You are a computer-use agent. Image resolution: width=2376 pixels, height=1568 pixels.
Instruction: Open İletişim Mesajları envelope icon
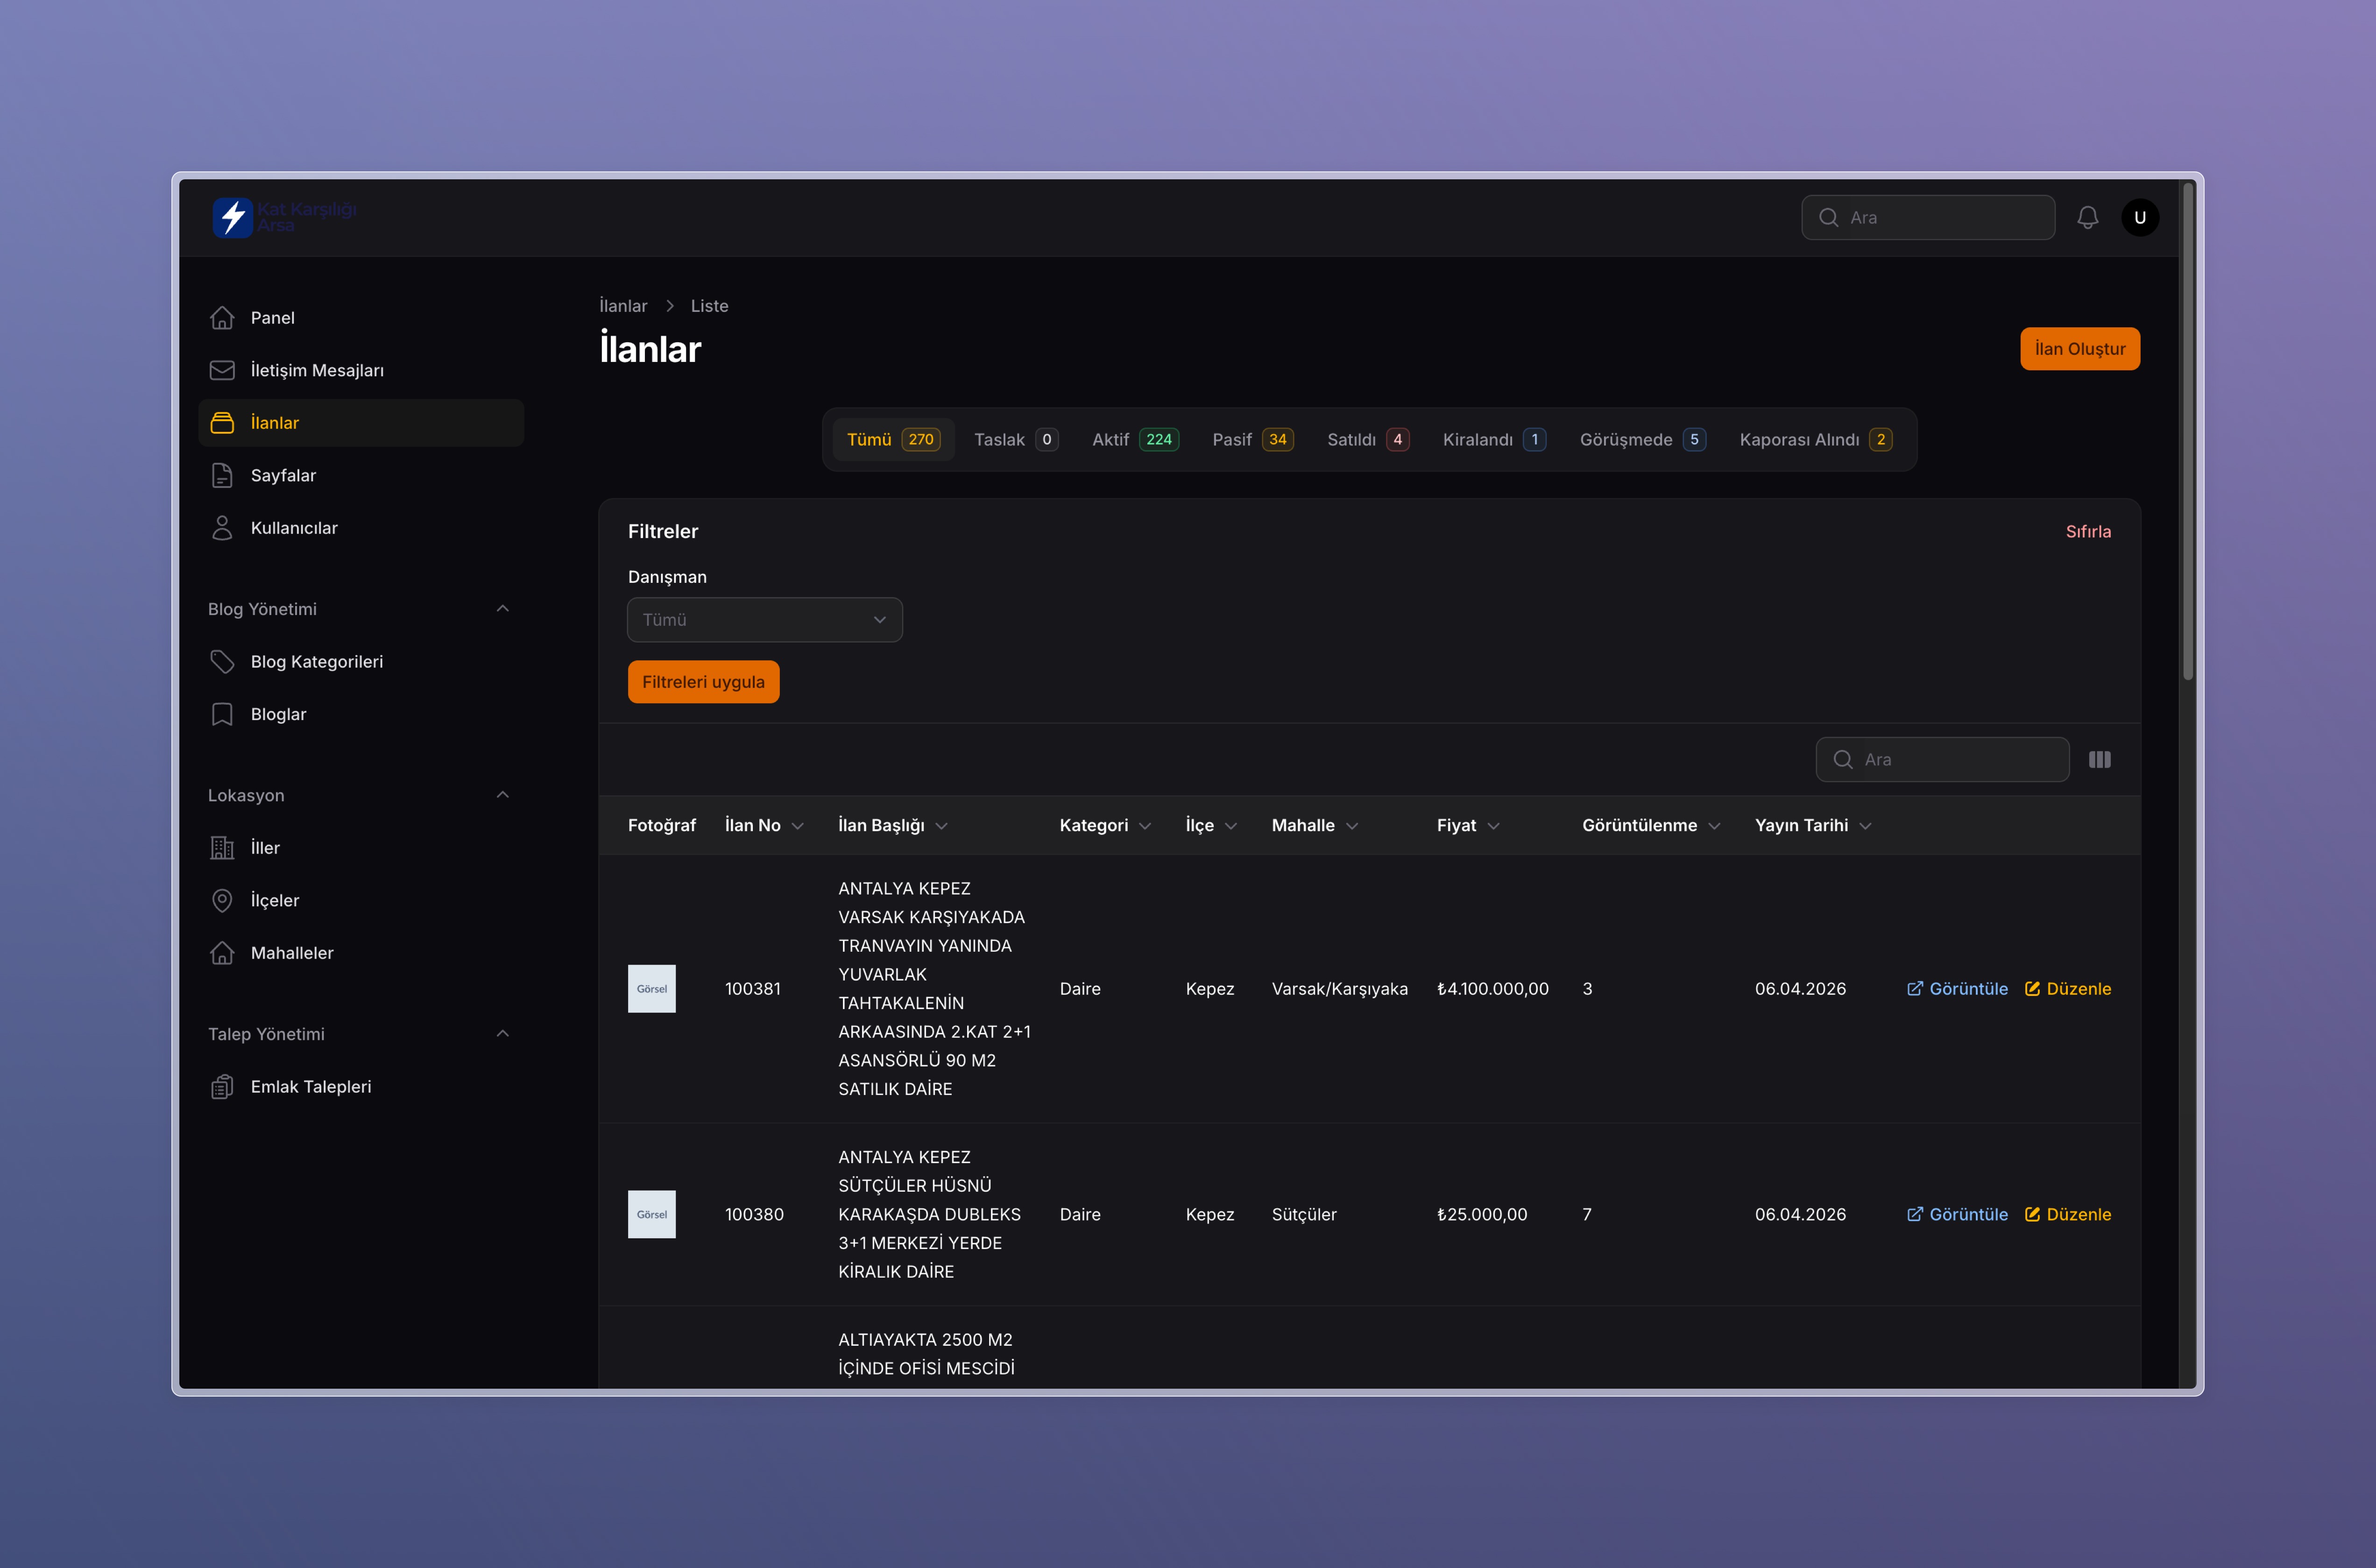[222, 370]
